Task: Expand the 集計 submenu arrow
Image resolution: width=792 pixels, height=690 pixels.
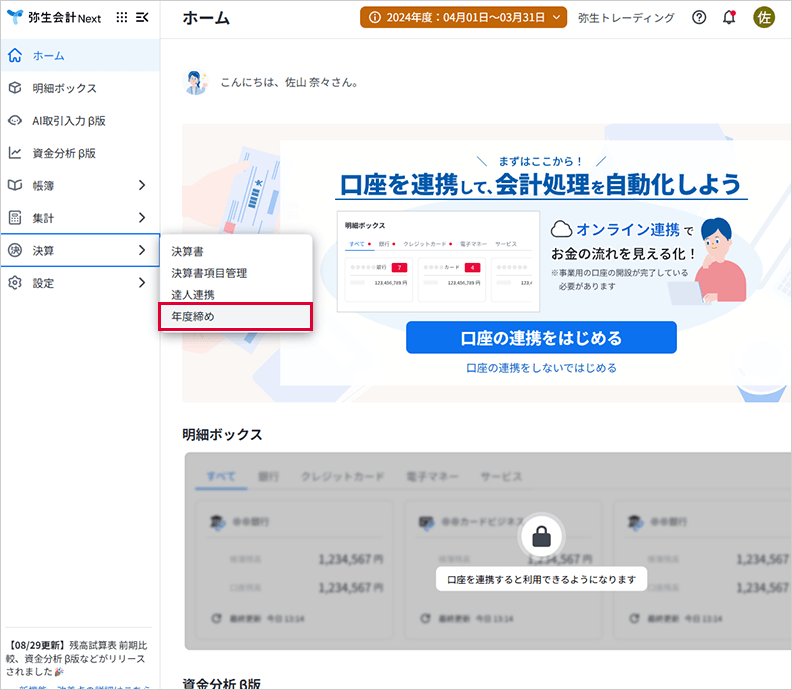Action: tap(141, 218)
